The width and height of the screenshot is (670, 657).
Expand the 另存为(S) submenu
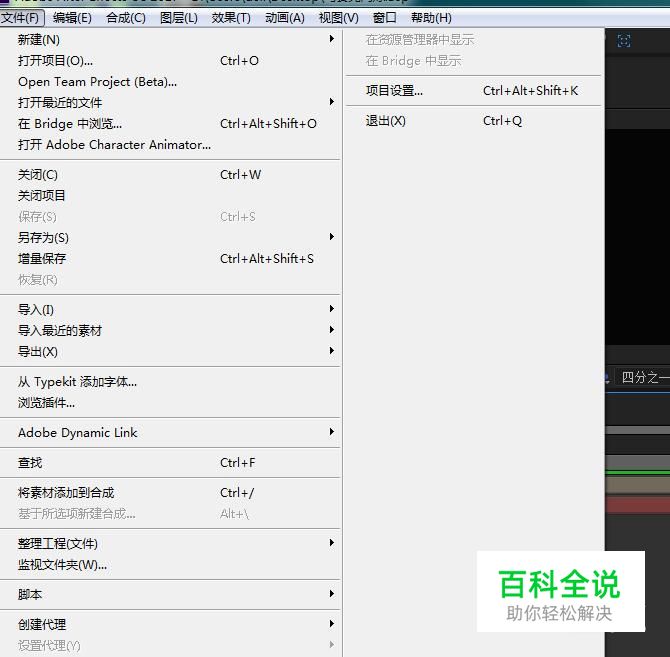[170, 238]
